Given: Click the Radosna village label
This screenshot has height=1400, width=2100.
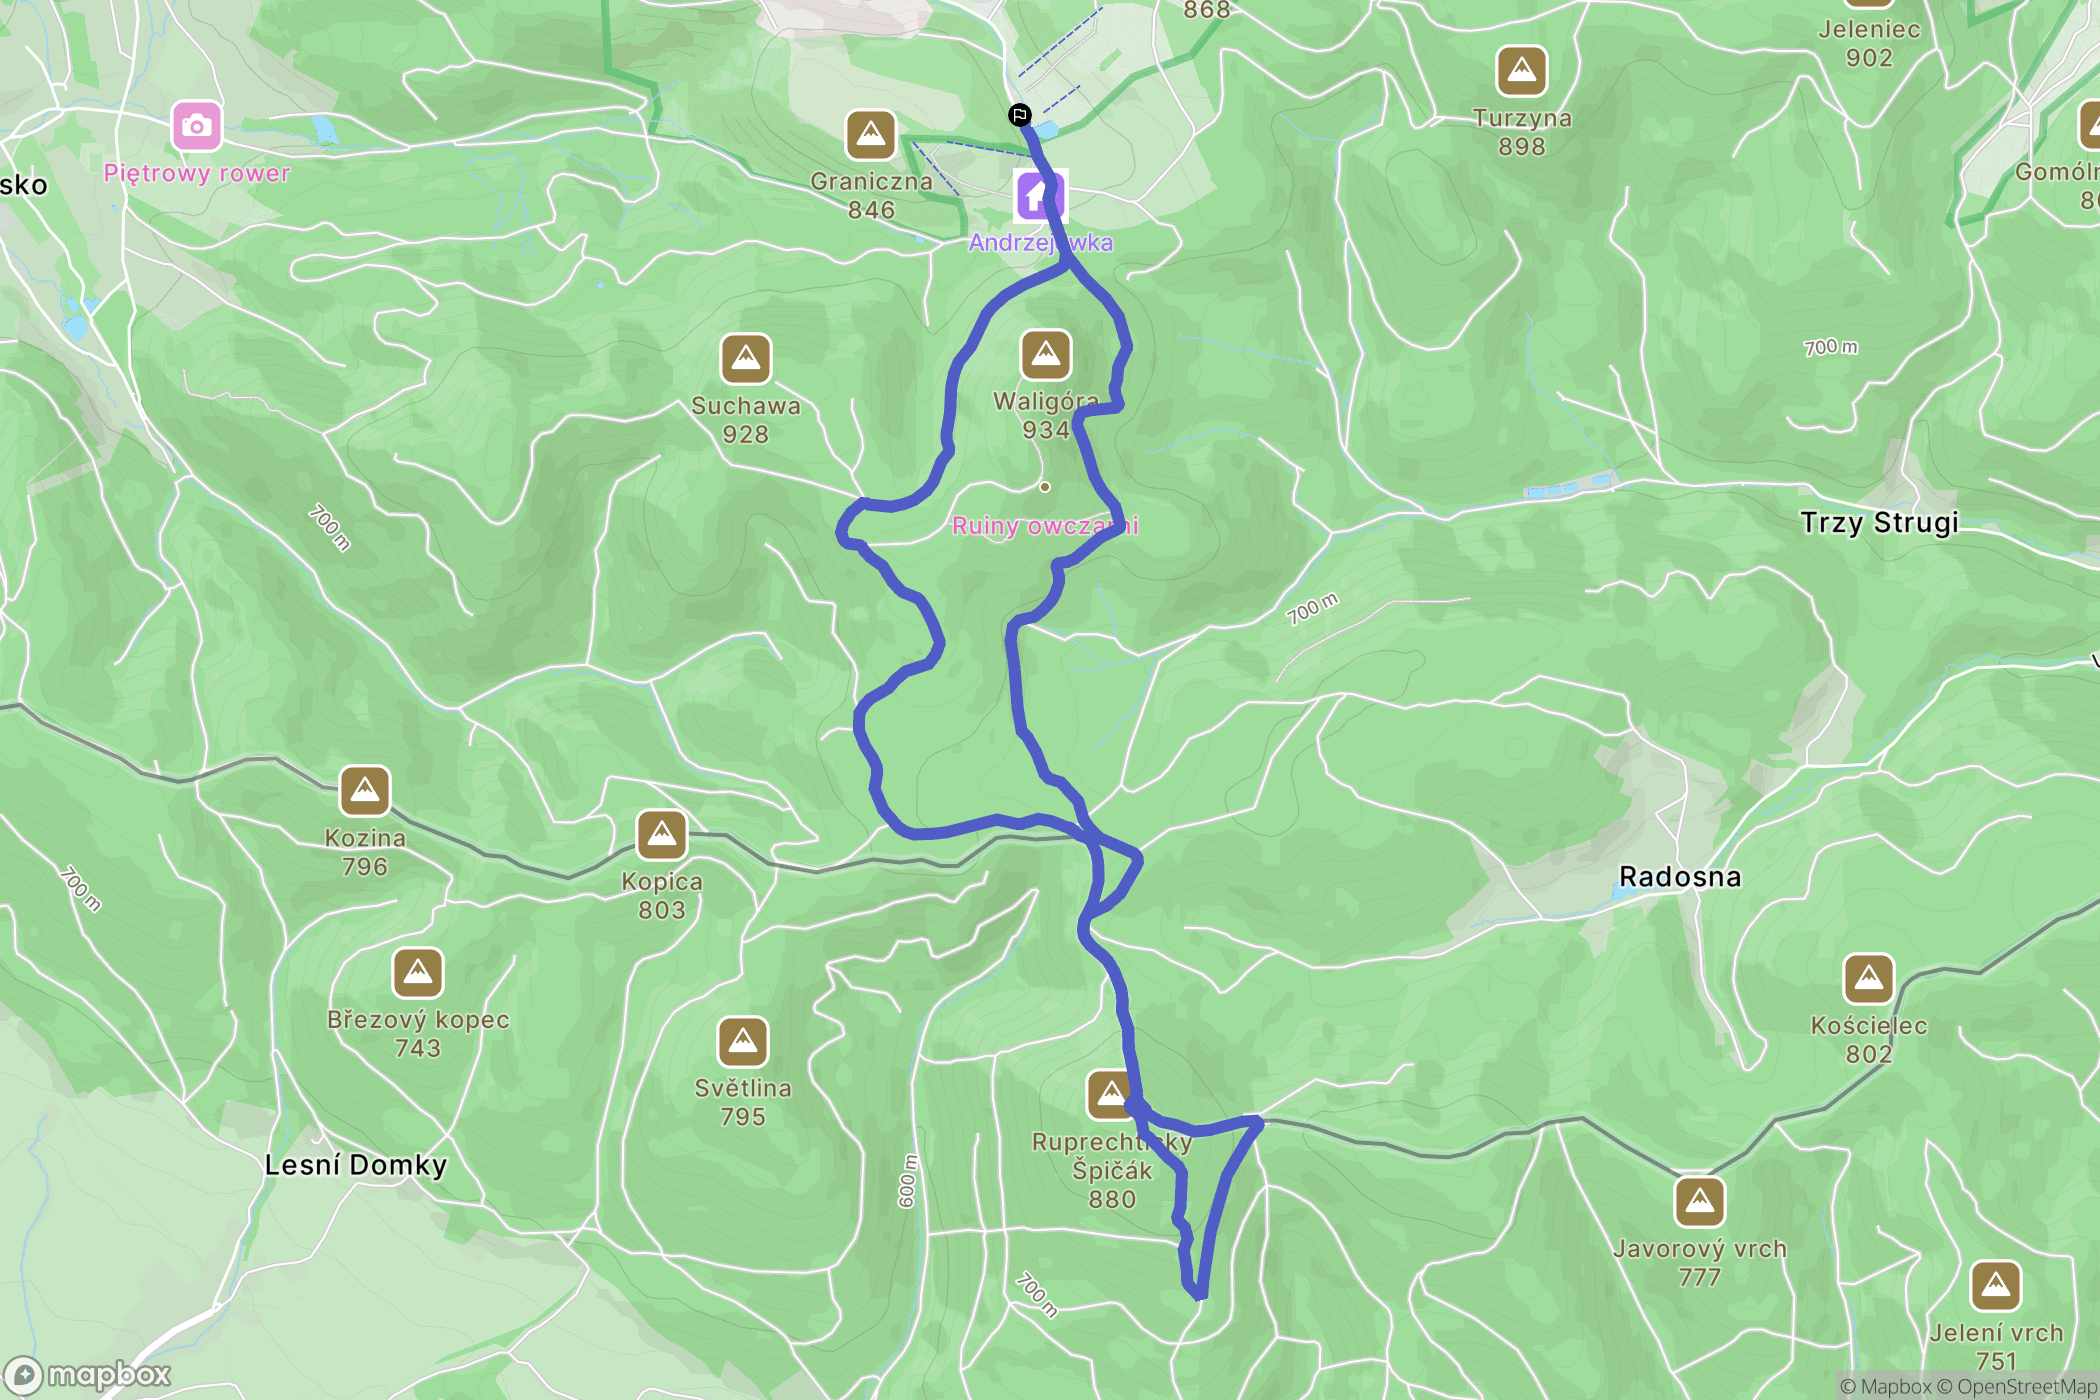Looking at the screenshot, I should point(1680,877).
